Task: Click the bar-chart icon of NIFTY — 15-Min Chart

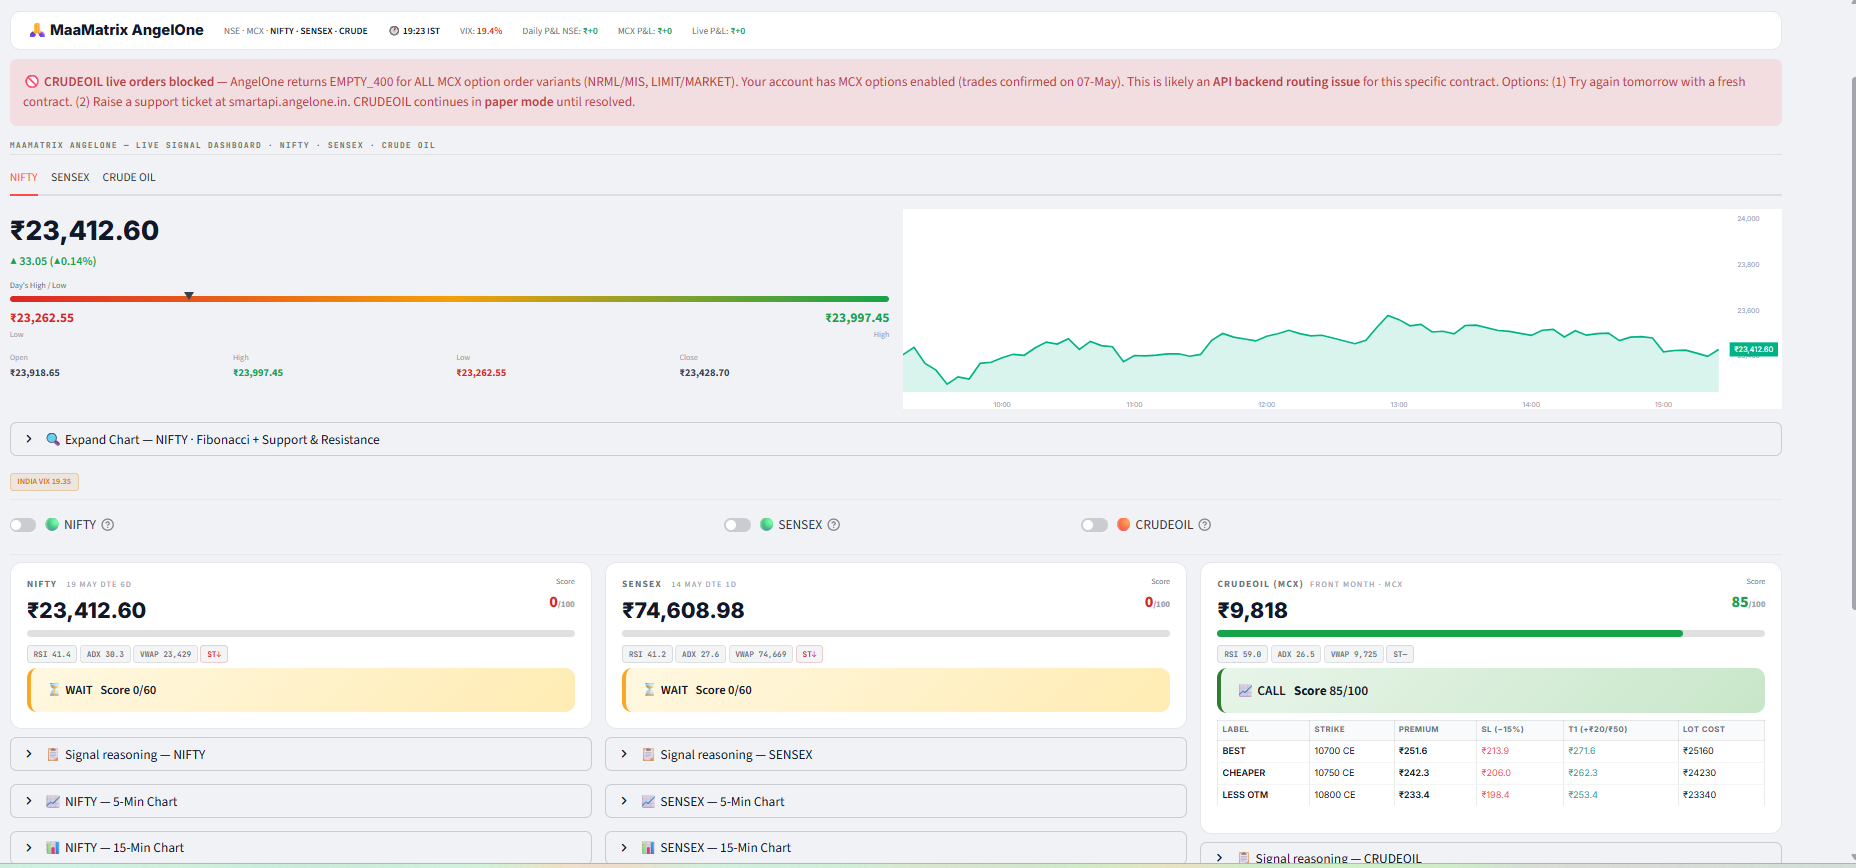Action: [x=53, y=848]
